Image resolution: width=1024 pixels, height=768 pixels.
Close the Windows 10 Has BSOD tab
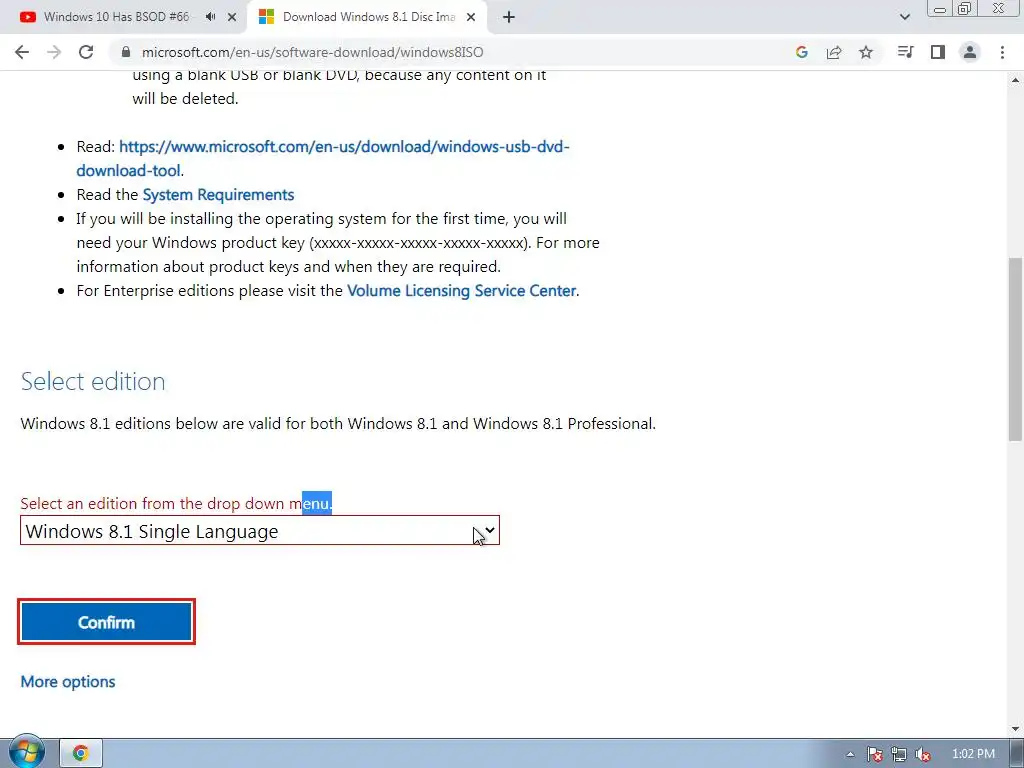[x=232, y=18]
